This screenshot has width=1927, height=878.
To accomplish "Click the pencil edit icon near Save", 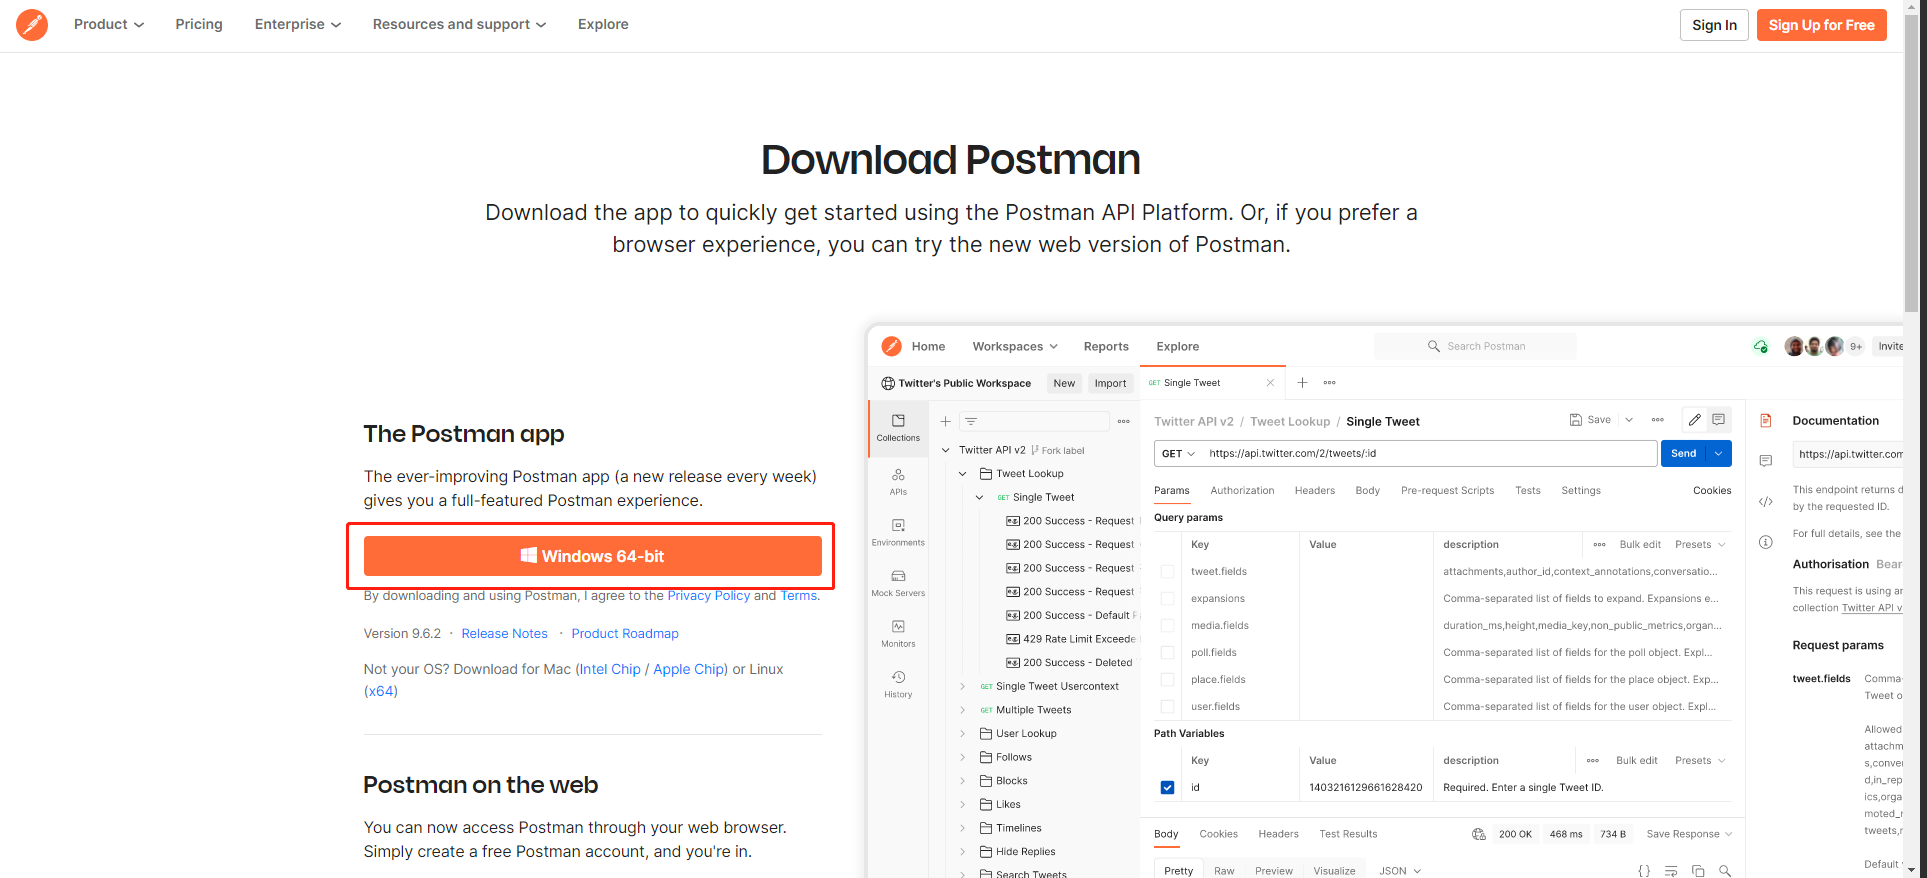I will (x=1694, y=420).
